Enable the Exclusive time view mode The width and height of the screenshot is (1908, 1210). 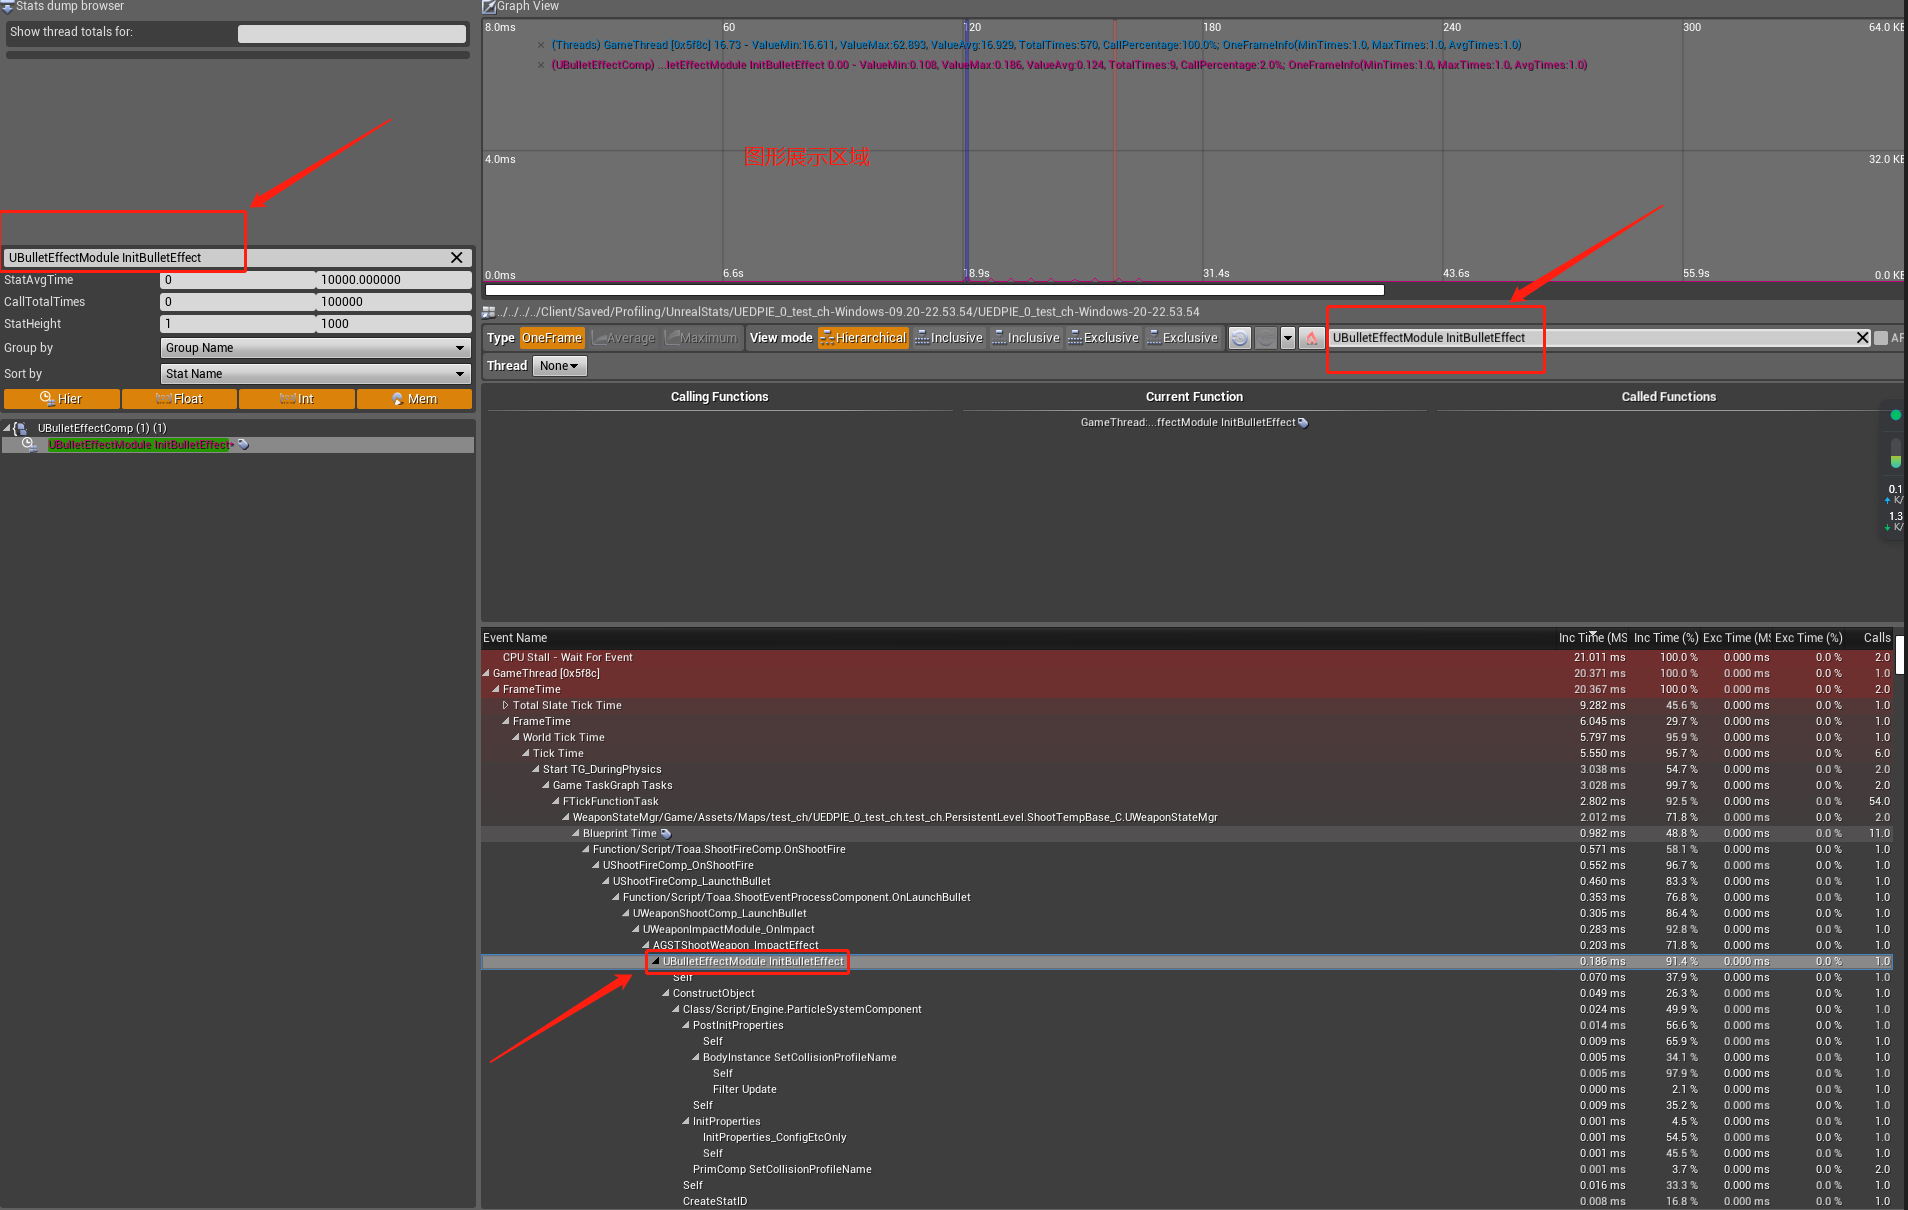tap(1102, 338)
